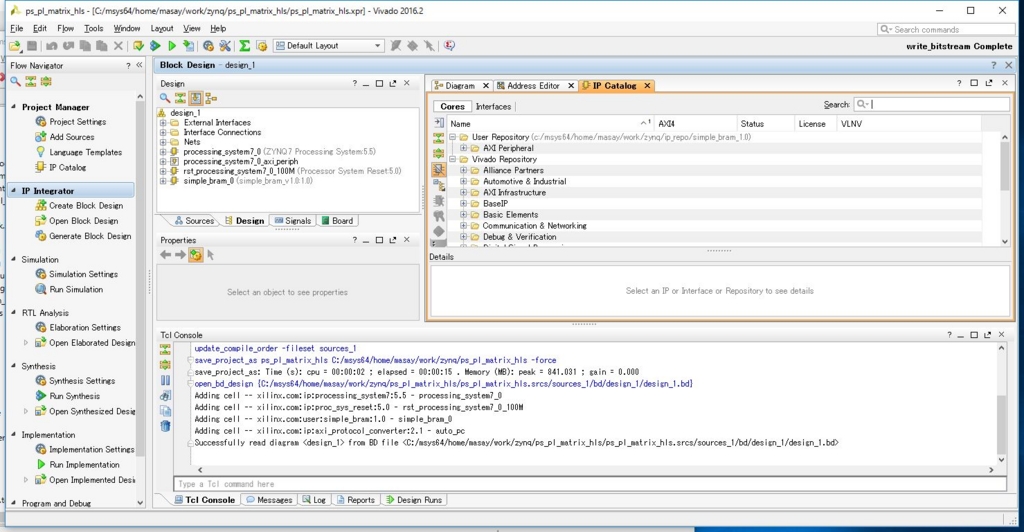
Task: Click Run Implementation in Flow Navigator
Action: [84, 465]
